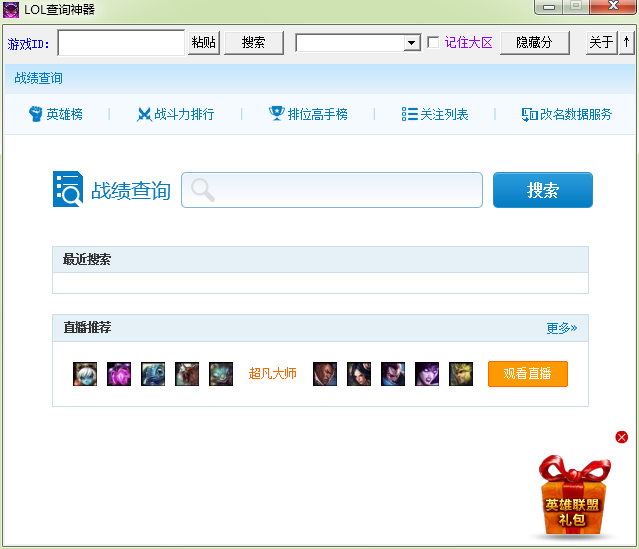Image resolution: width=639 pixels, height=549 pixels.
Task: Select the fourth brown champion avatar
Action: (187, 374)
